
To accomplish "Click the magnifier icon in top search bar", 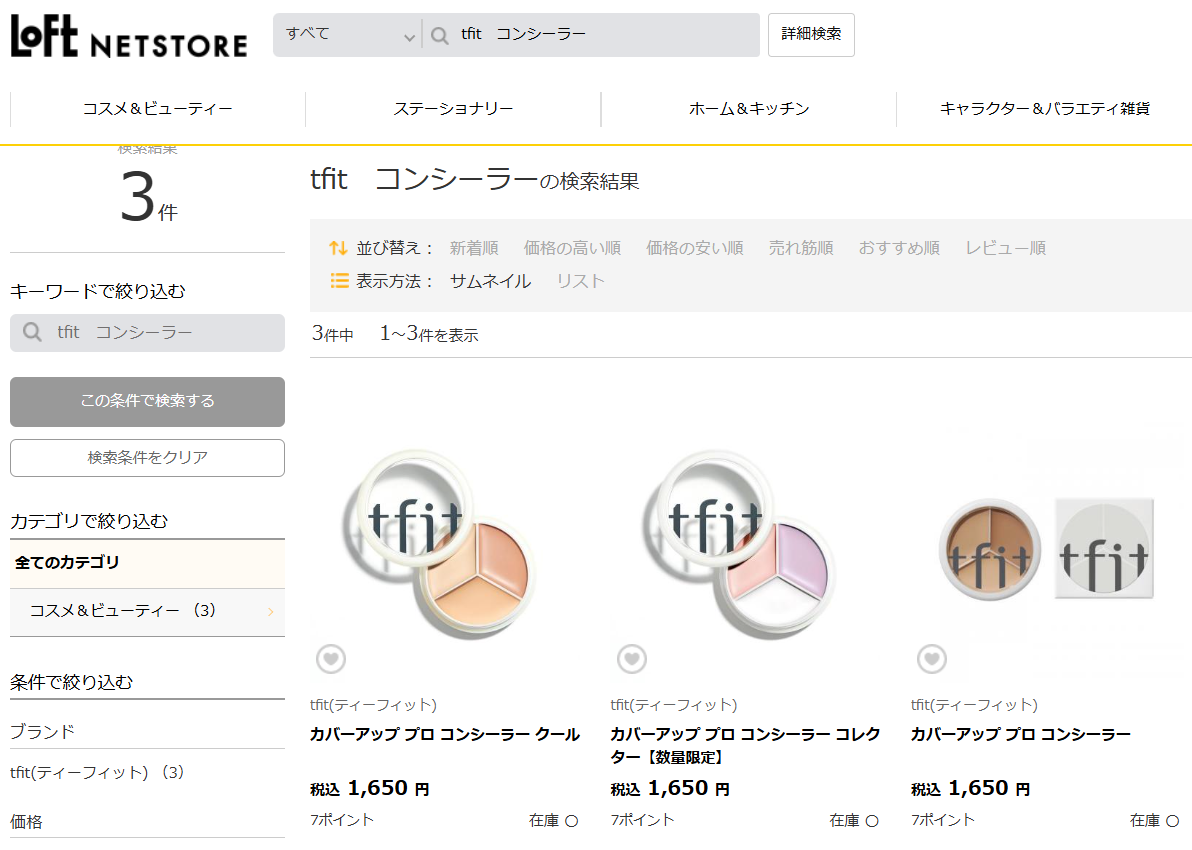I will click(x=439, y=35).
